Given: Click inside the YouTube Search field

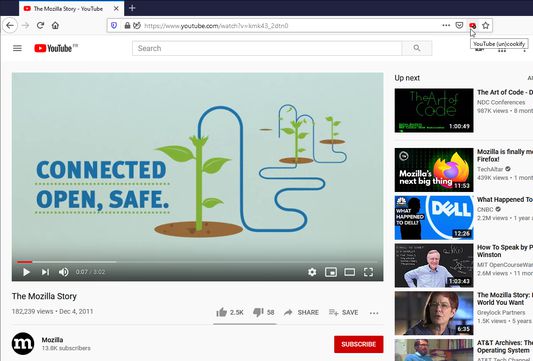Looking at the screenshot, I should [267, 48].
